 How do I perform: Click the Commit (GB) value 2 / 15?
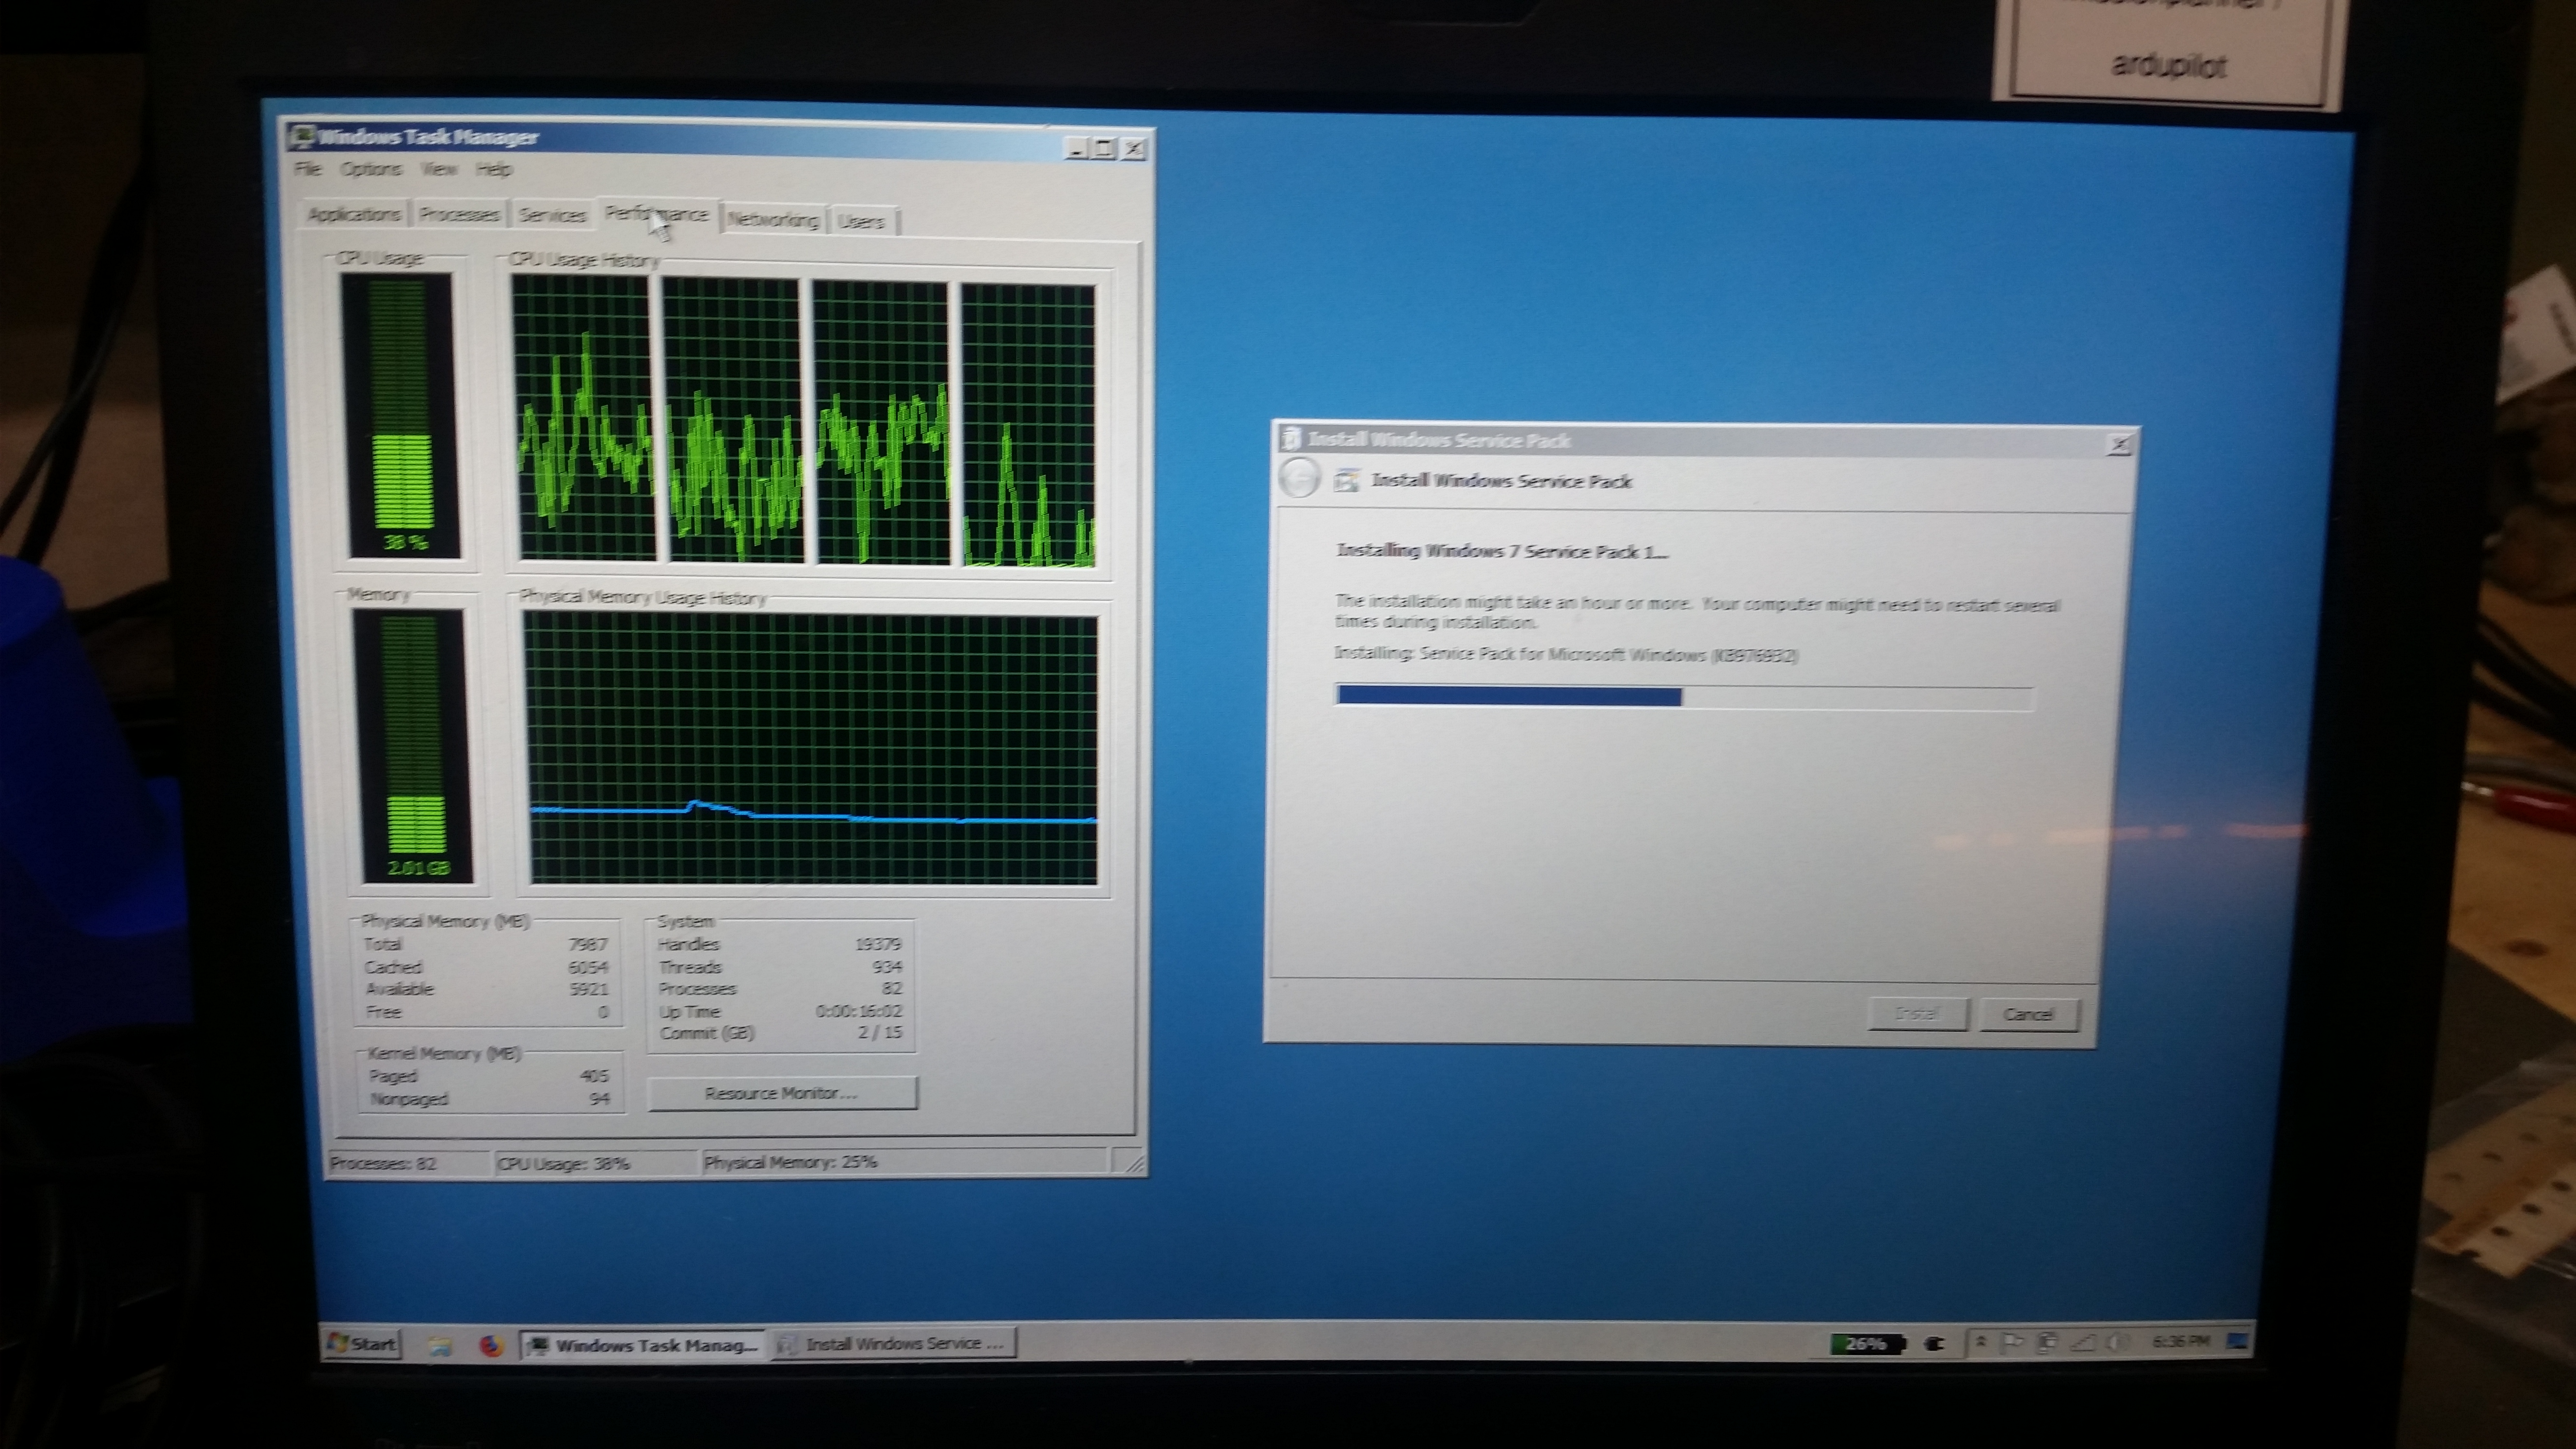coord(880,1033)
